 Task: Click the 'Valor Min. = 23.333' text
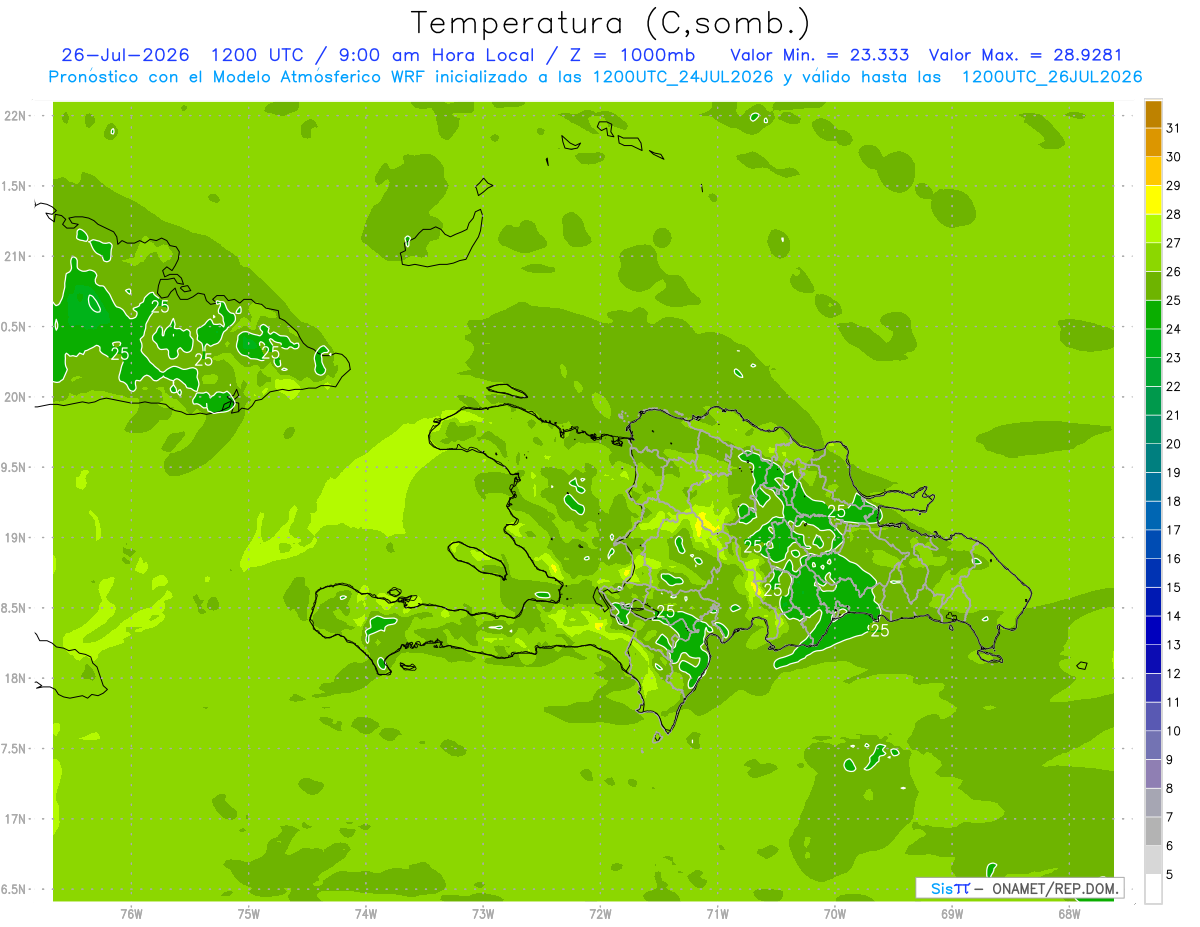(820, 55)
